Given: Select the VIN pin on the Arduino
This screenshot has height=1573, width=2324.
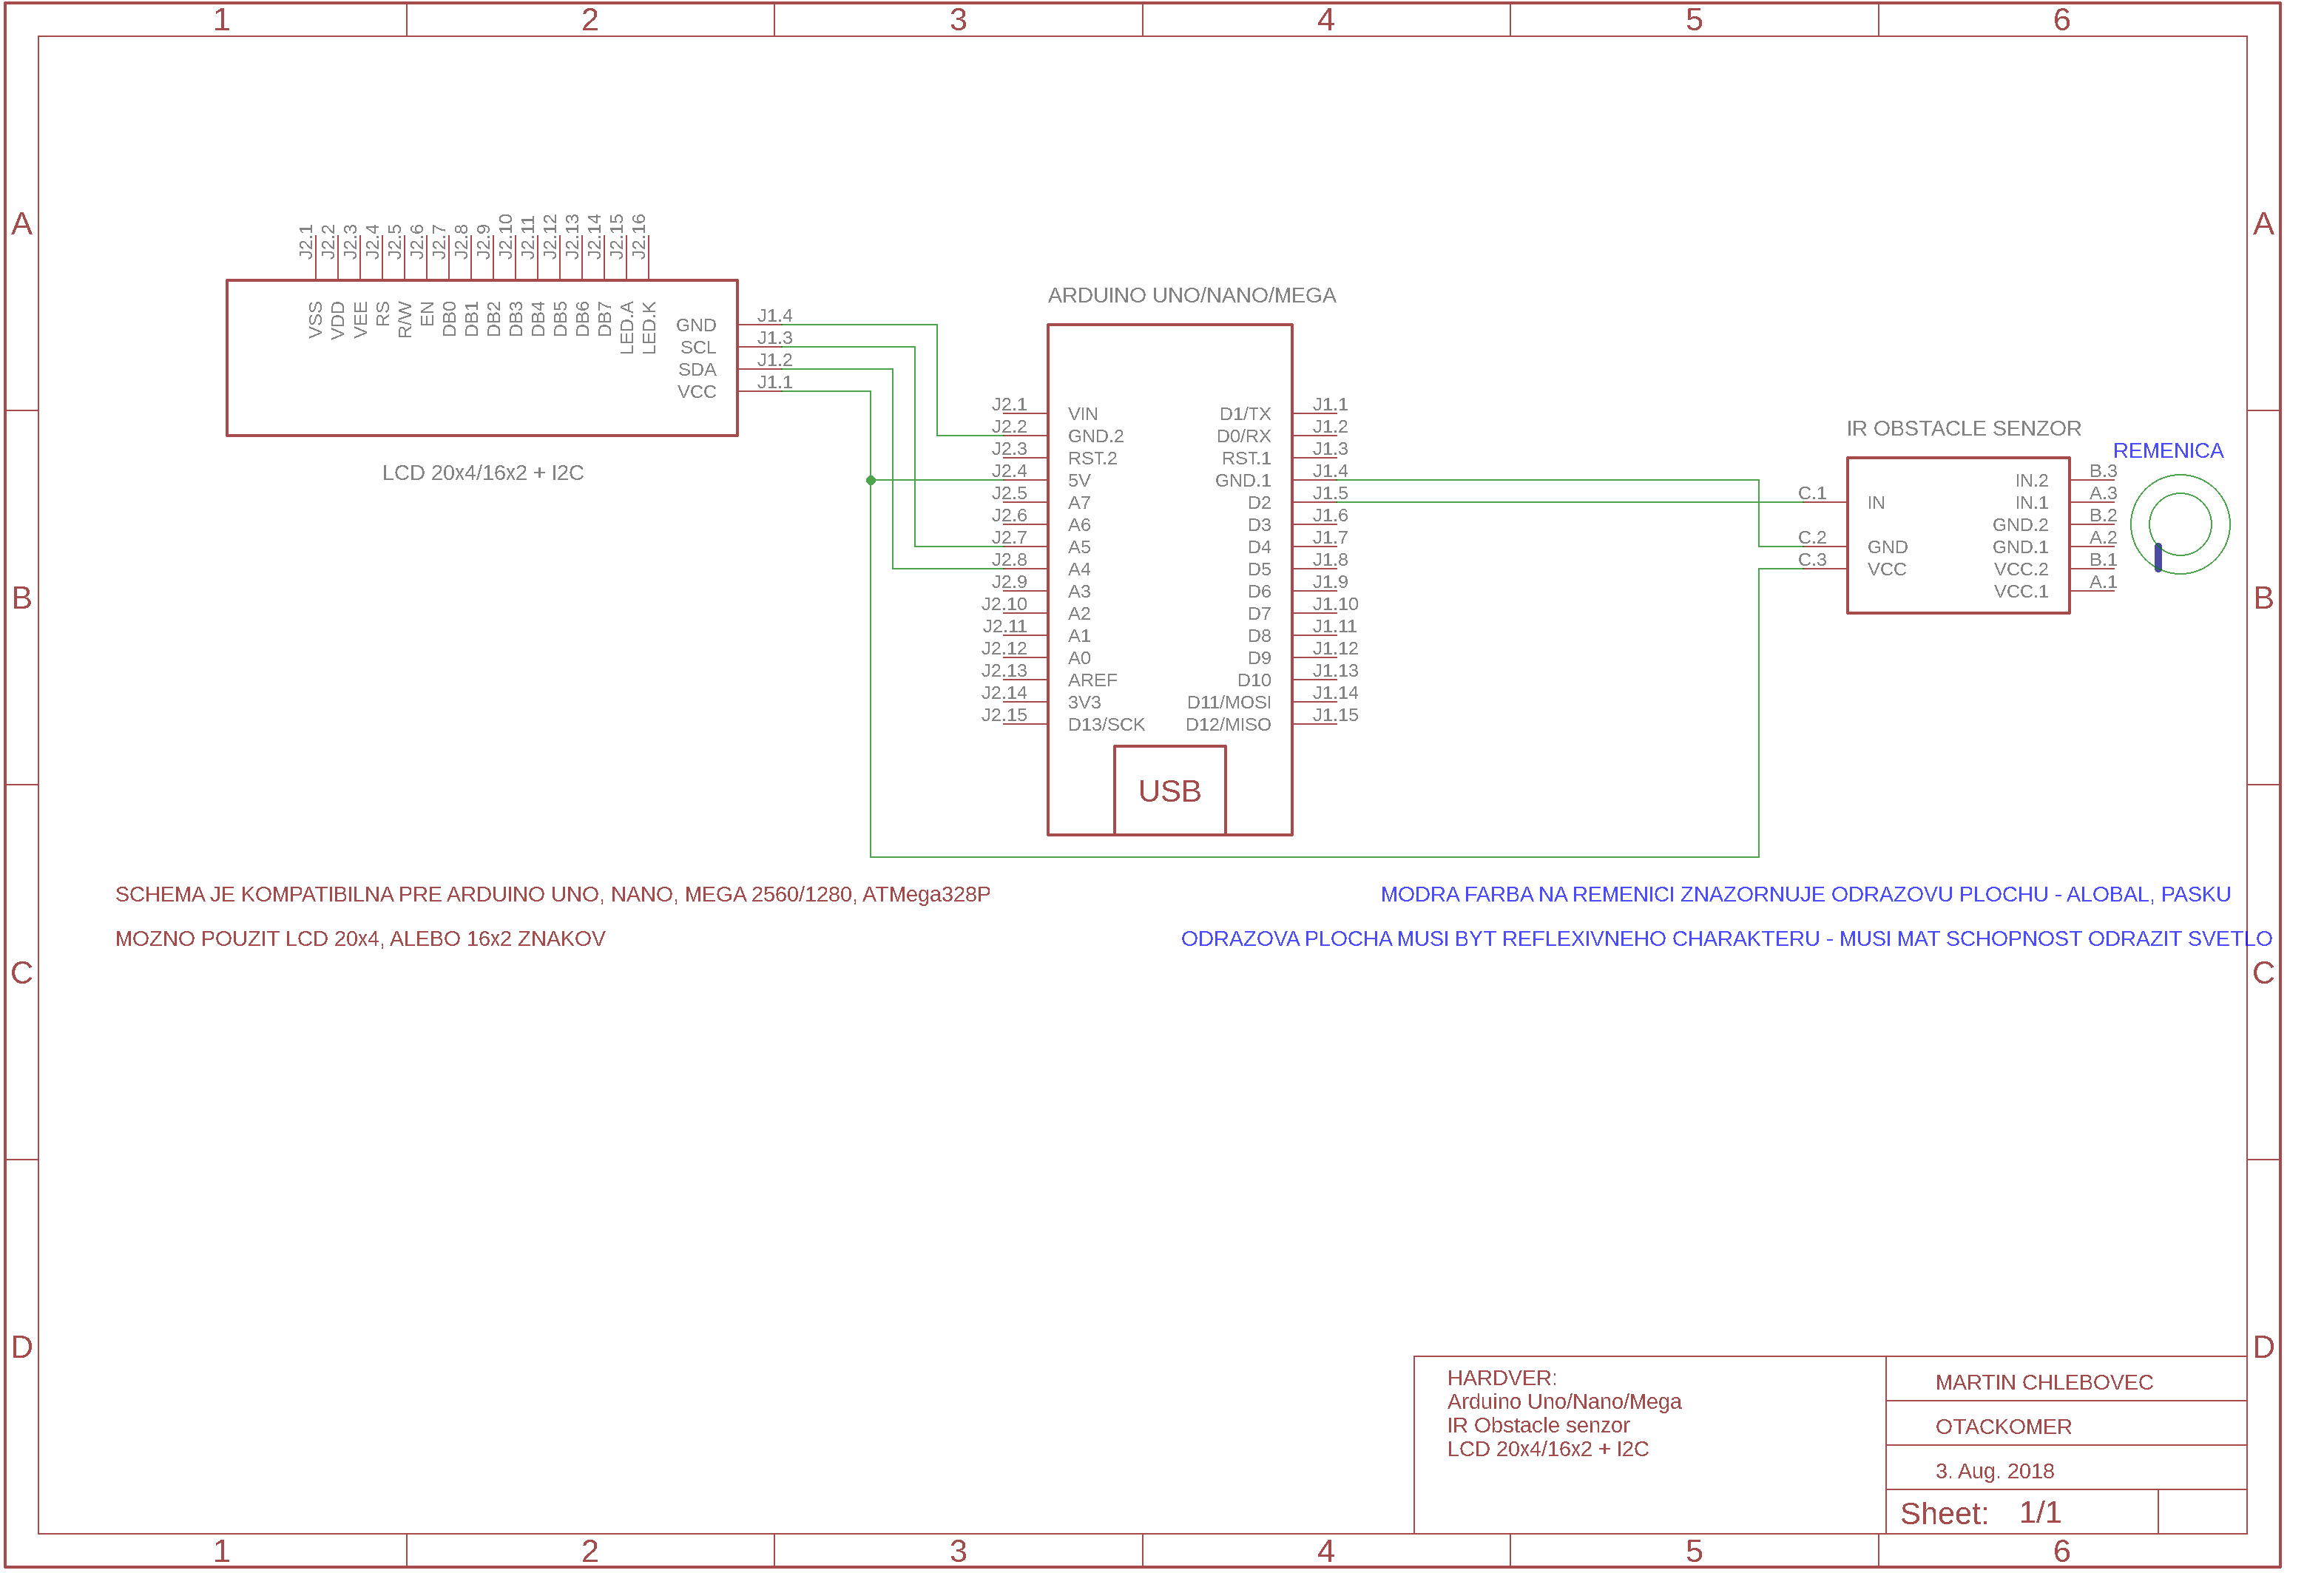Looking at the screenshot, I should pyautogui.click(x=1082, y=413).
